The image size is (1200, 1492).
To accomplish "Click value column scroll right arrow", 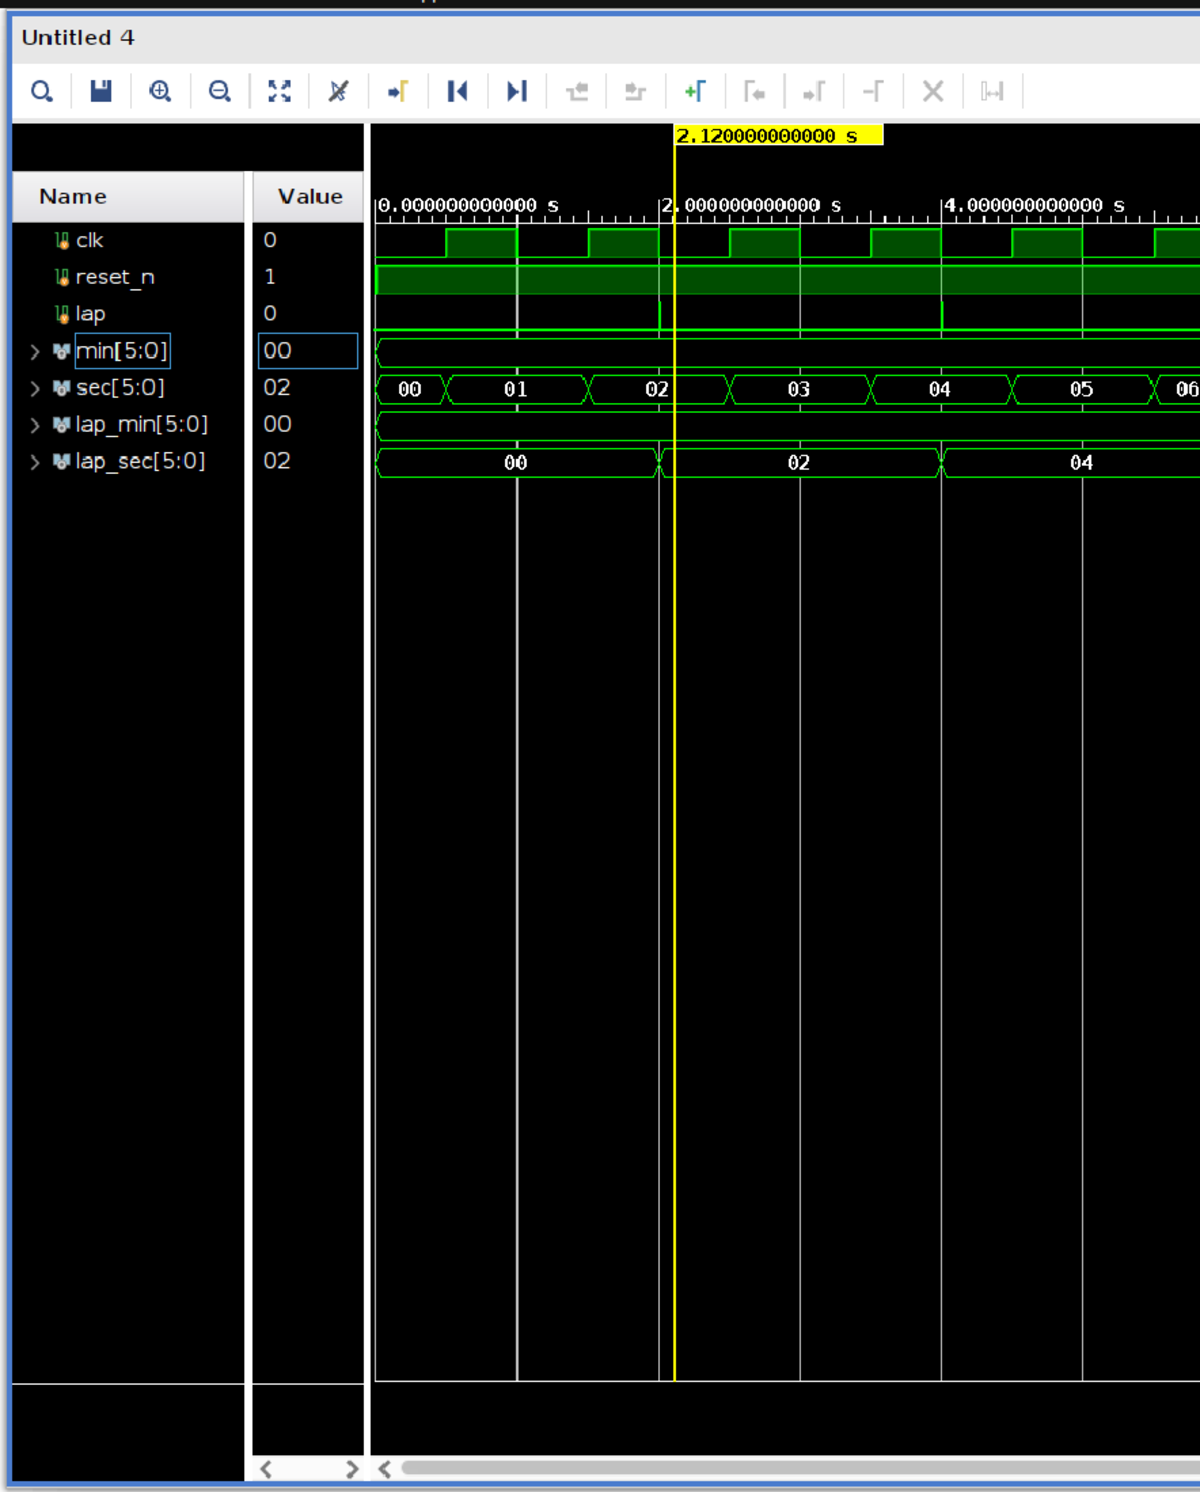I will (352, 1469).
